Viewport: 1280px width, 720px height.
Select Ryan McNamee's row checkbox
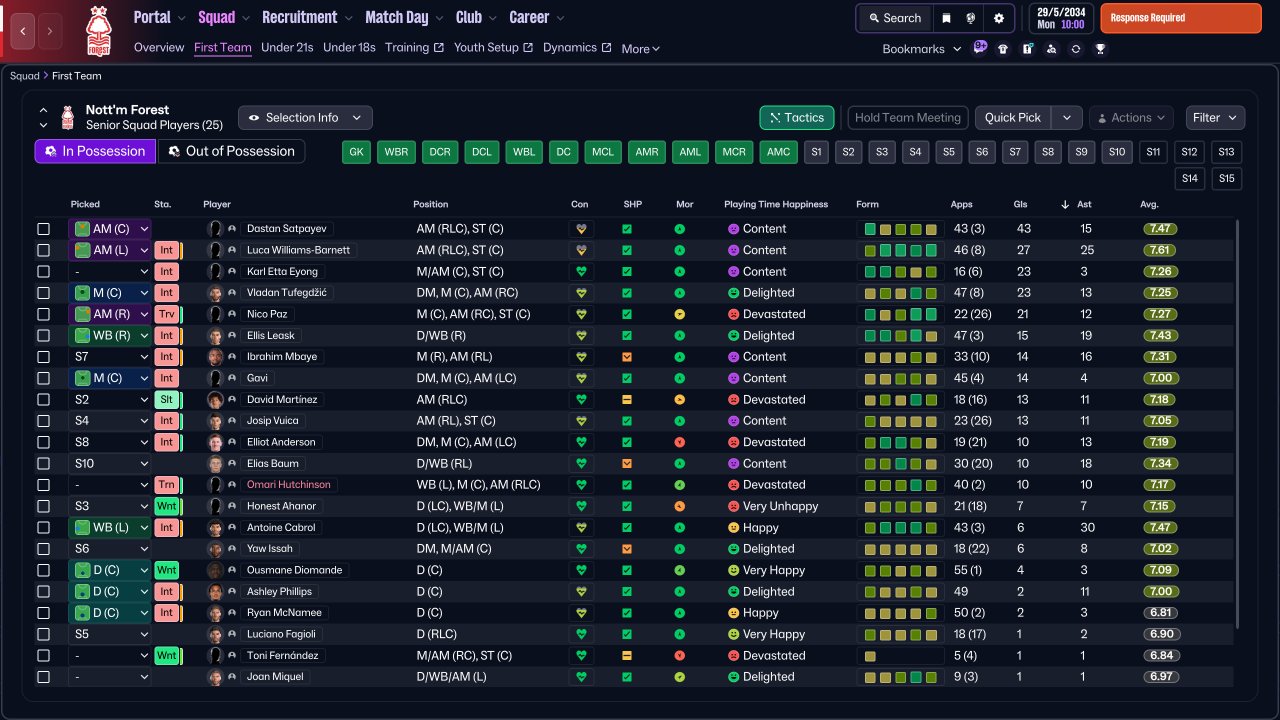[43, 613]
